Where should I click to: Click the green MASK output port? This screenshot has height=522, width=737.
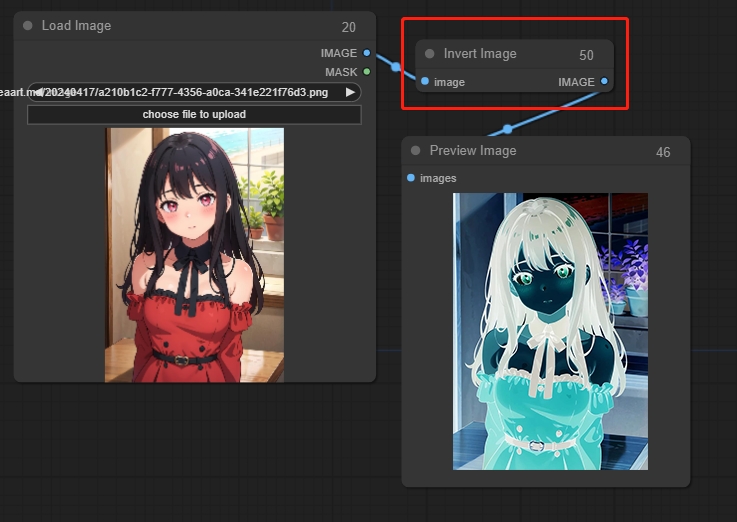[x=367, y=72]
